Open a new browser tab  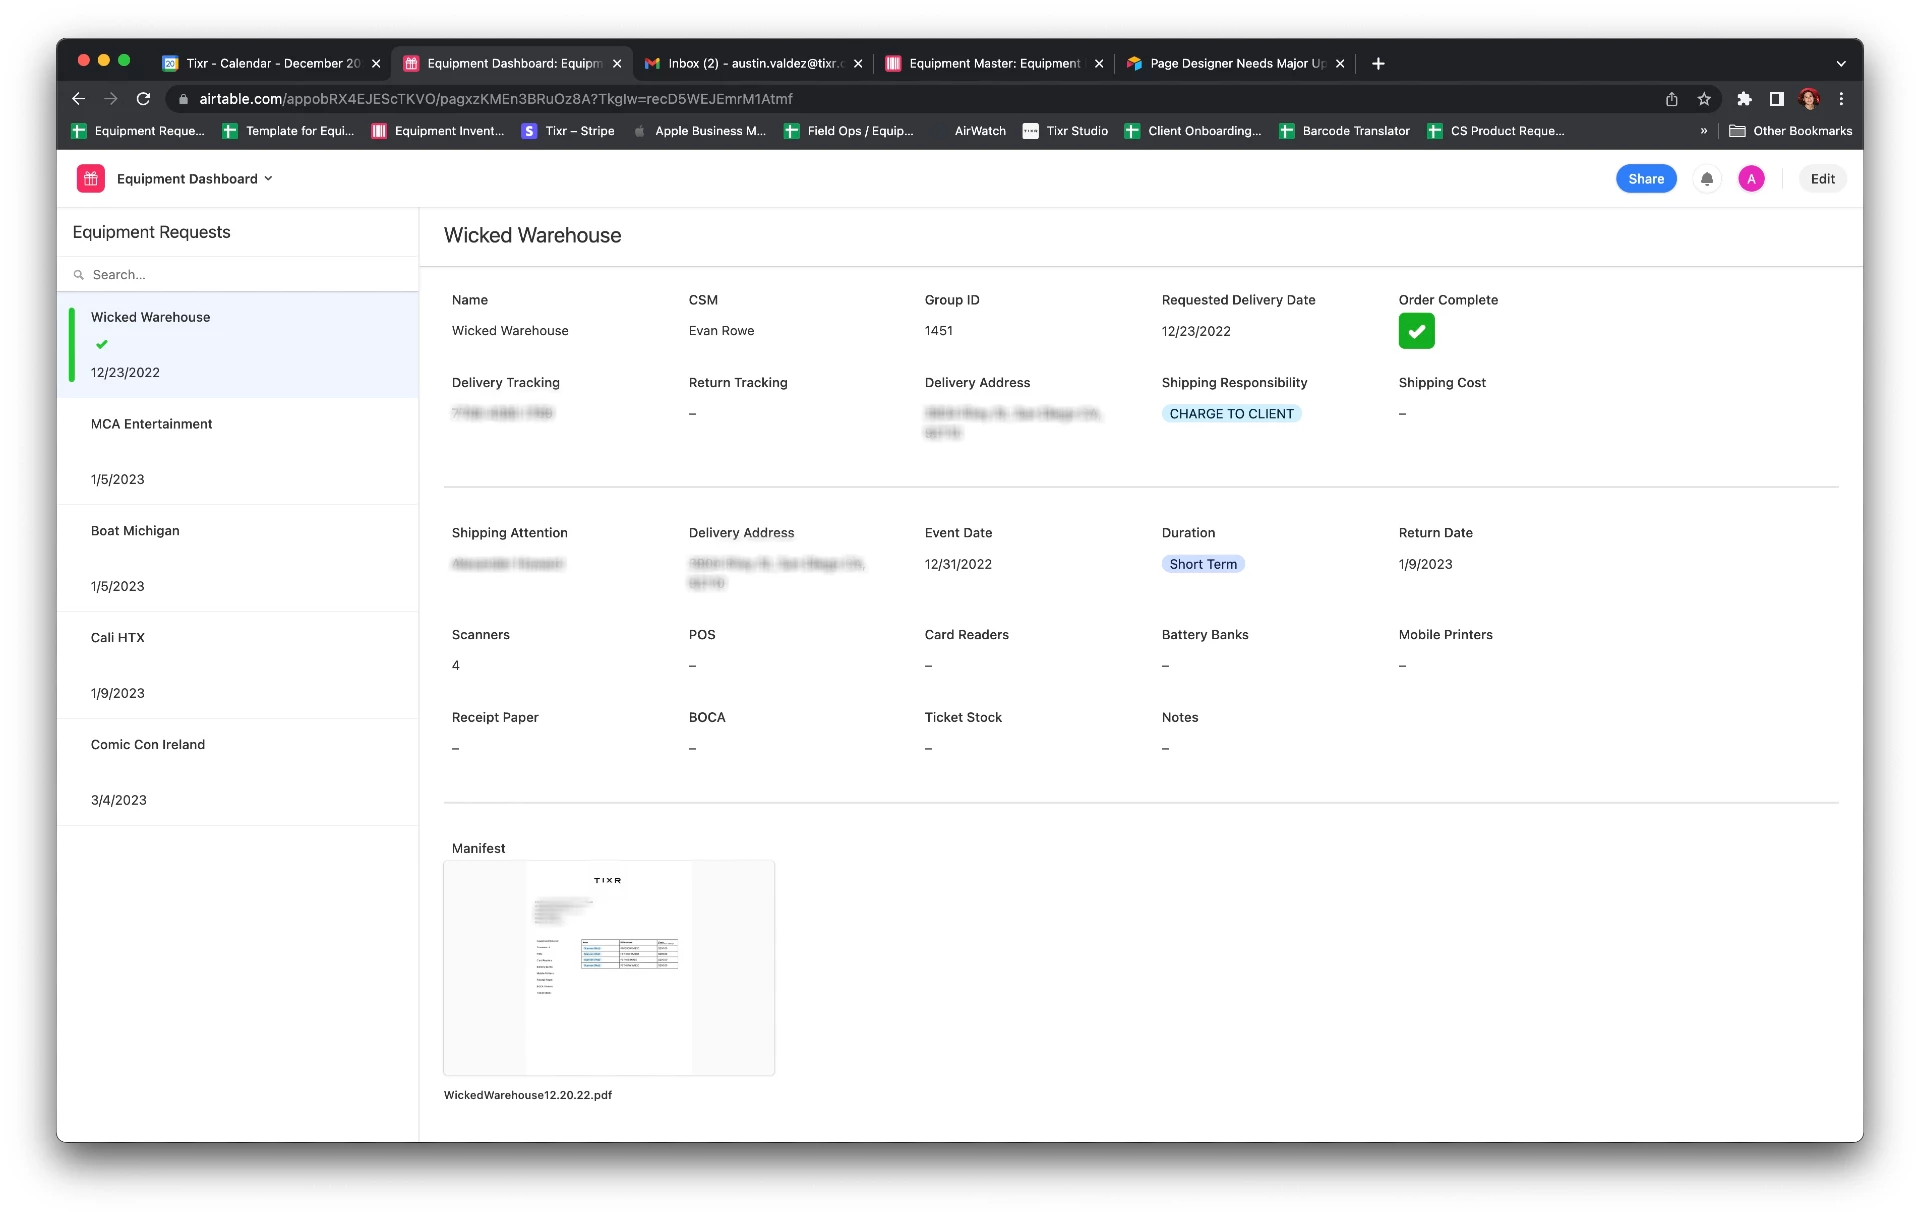pos(1378,63)
